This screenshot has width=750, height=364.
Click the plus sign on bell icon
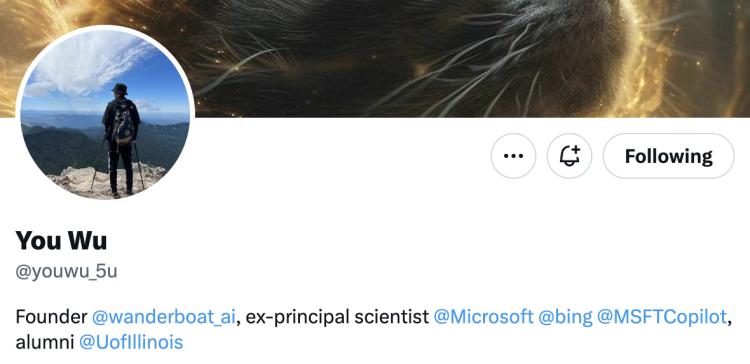coord(575,149)
